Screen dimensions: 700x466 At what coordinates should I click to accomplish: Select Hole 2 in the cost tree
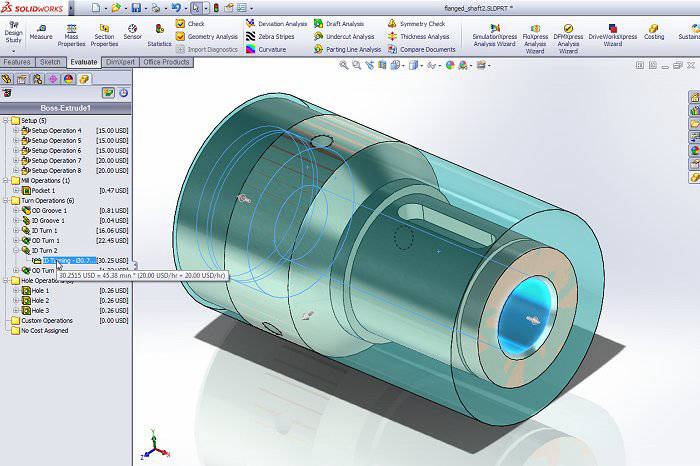(40, 300)
